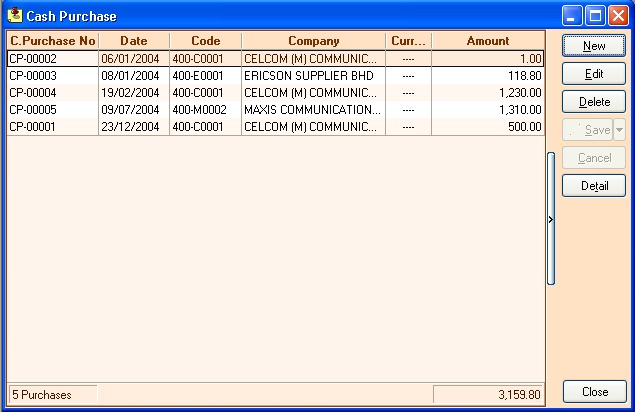
Task: Click date 09/07/2004
Action: tap(130, 110)
